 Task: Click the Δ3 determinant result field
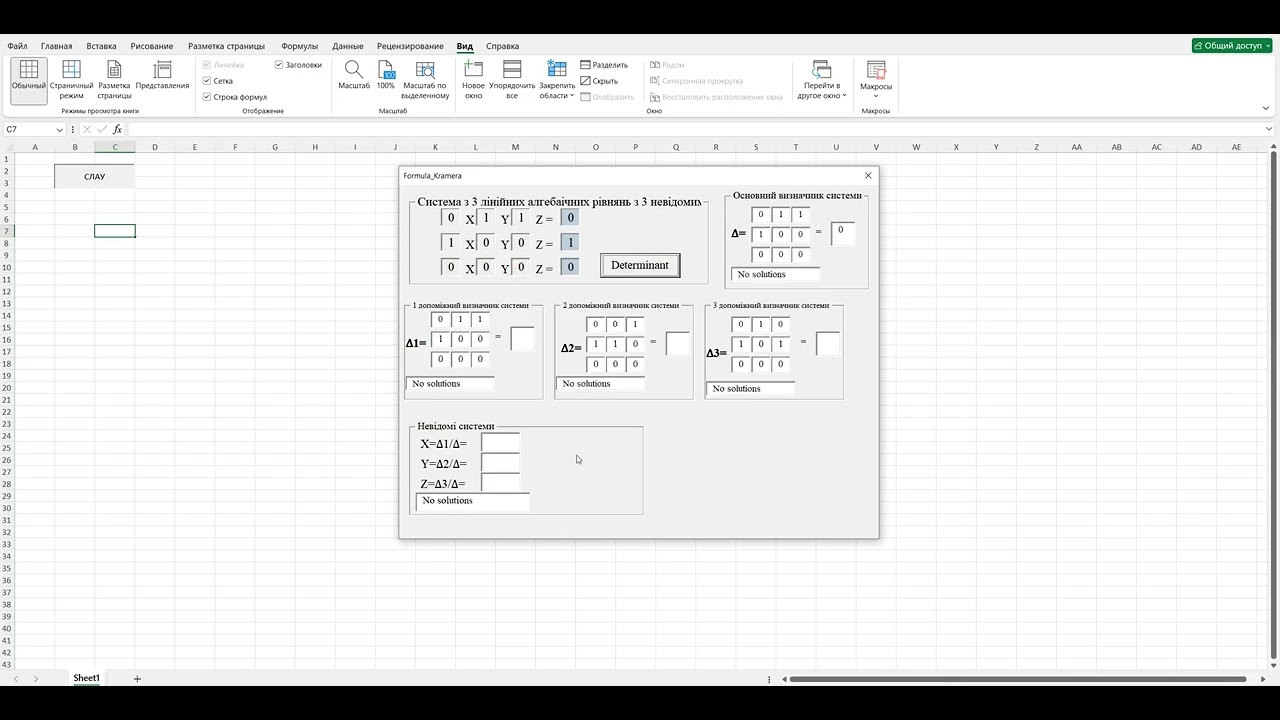[828, 344]
